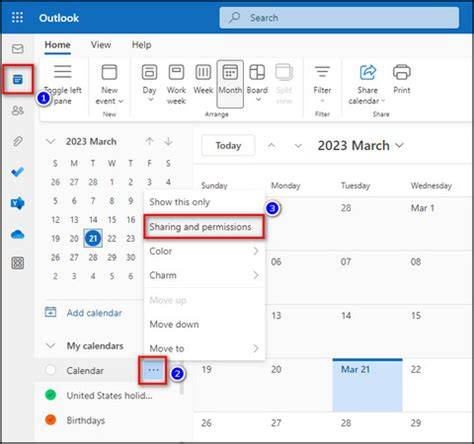Image resolution: width=474 pixels, height=444 pixels.
Task: Switch to the View tab
Action: coord(101,45)
